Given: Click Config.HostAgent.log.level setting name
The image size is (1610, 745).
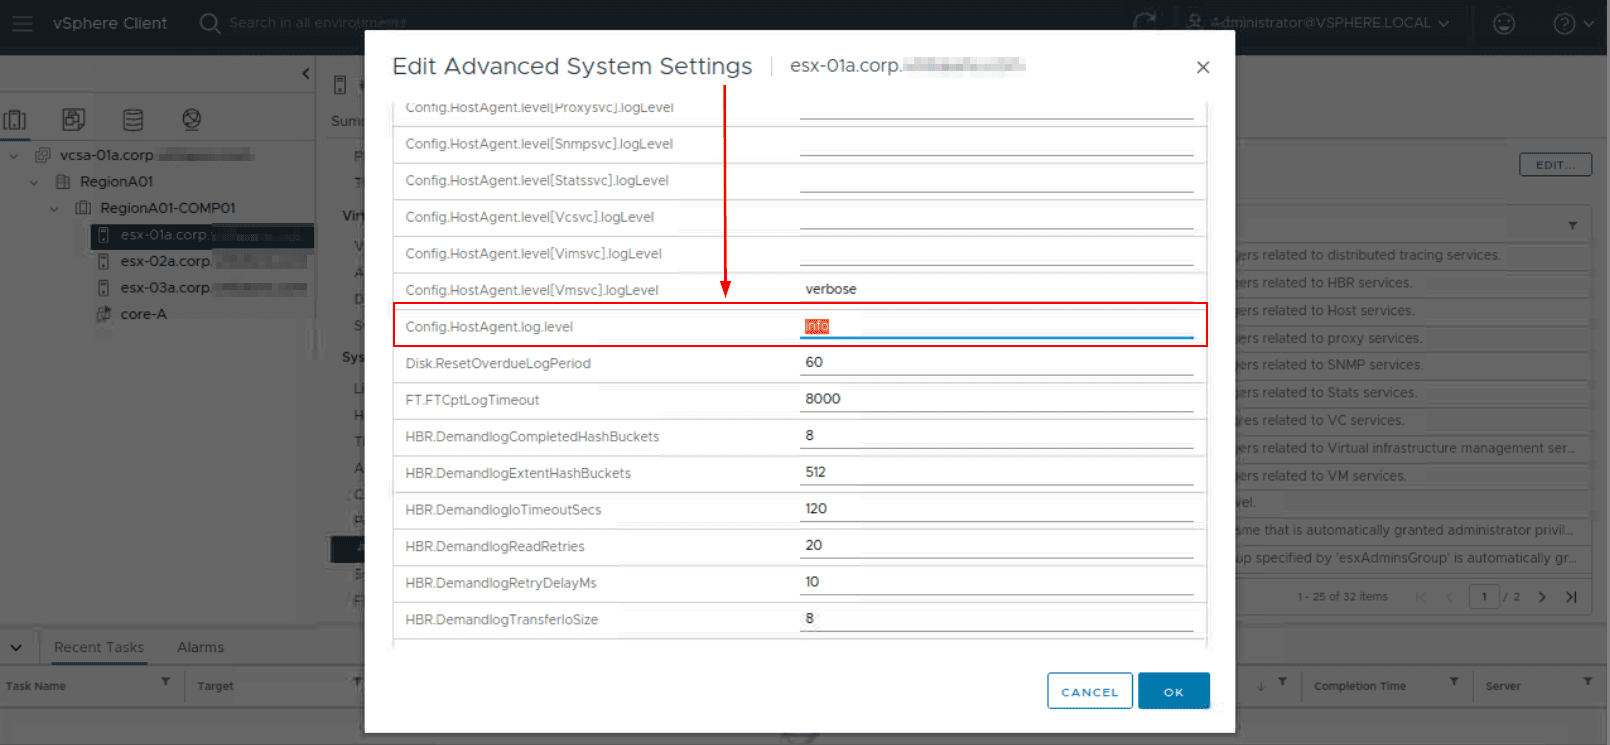Looking at the screenshot, I should (489, 327).
